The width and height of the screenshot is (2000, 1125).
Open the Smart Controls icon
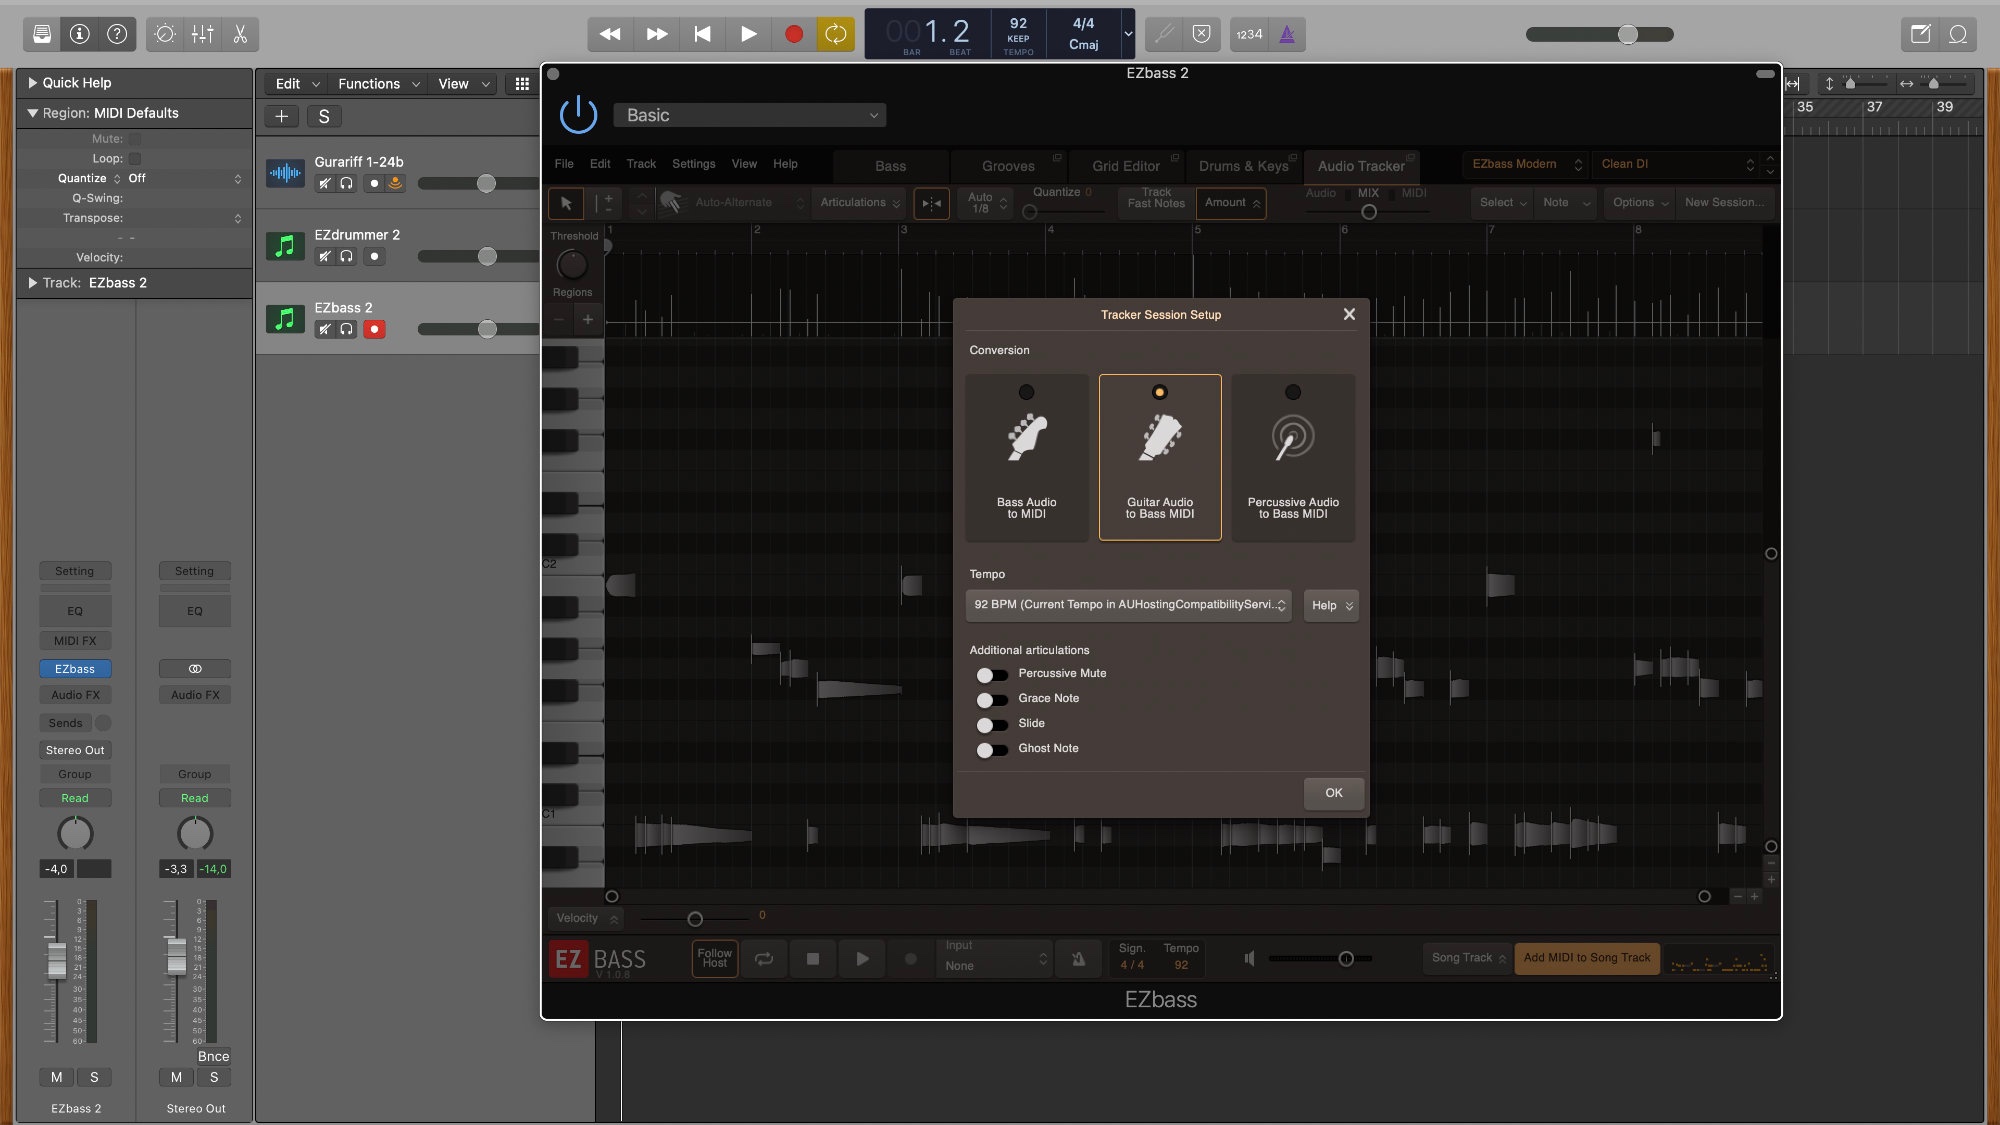[x=165, y=34]
